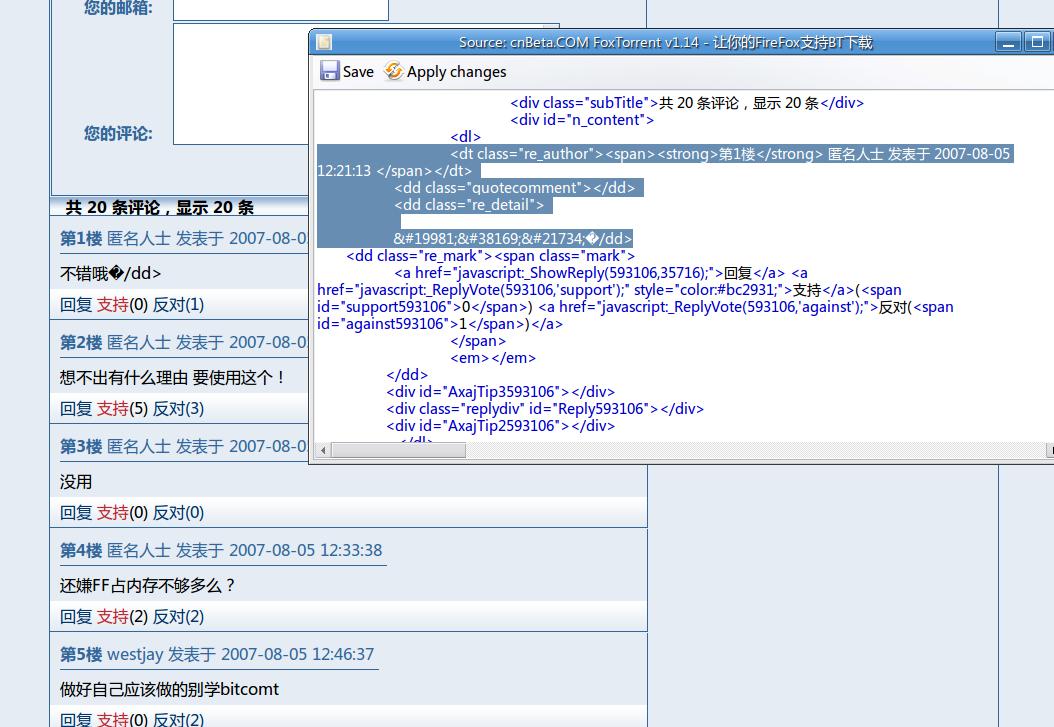Screen dimensions: 1054x727
Task: Click the 第3楼 comment header on the page
Action: pyautogui.click(x=184, y=447)
